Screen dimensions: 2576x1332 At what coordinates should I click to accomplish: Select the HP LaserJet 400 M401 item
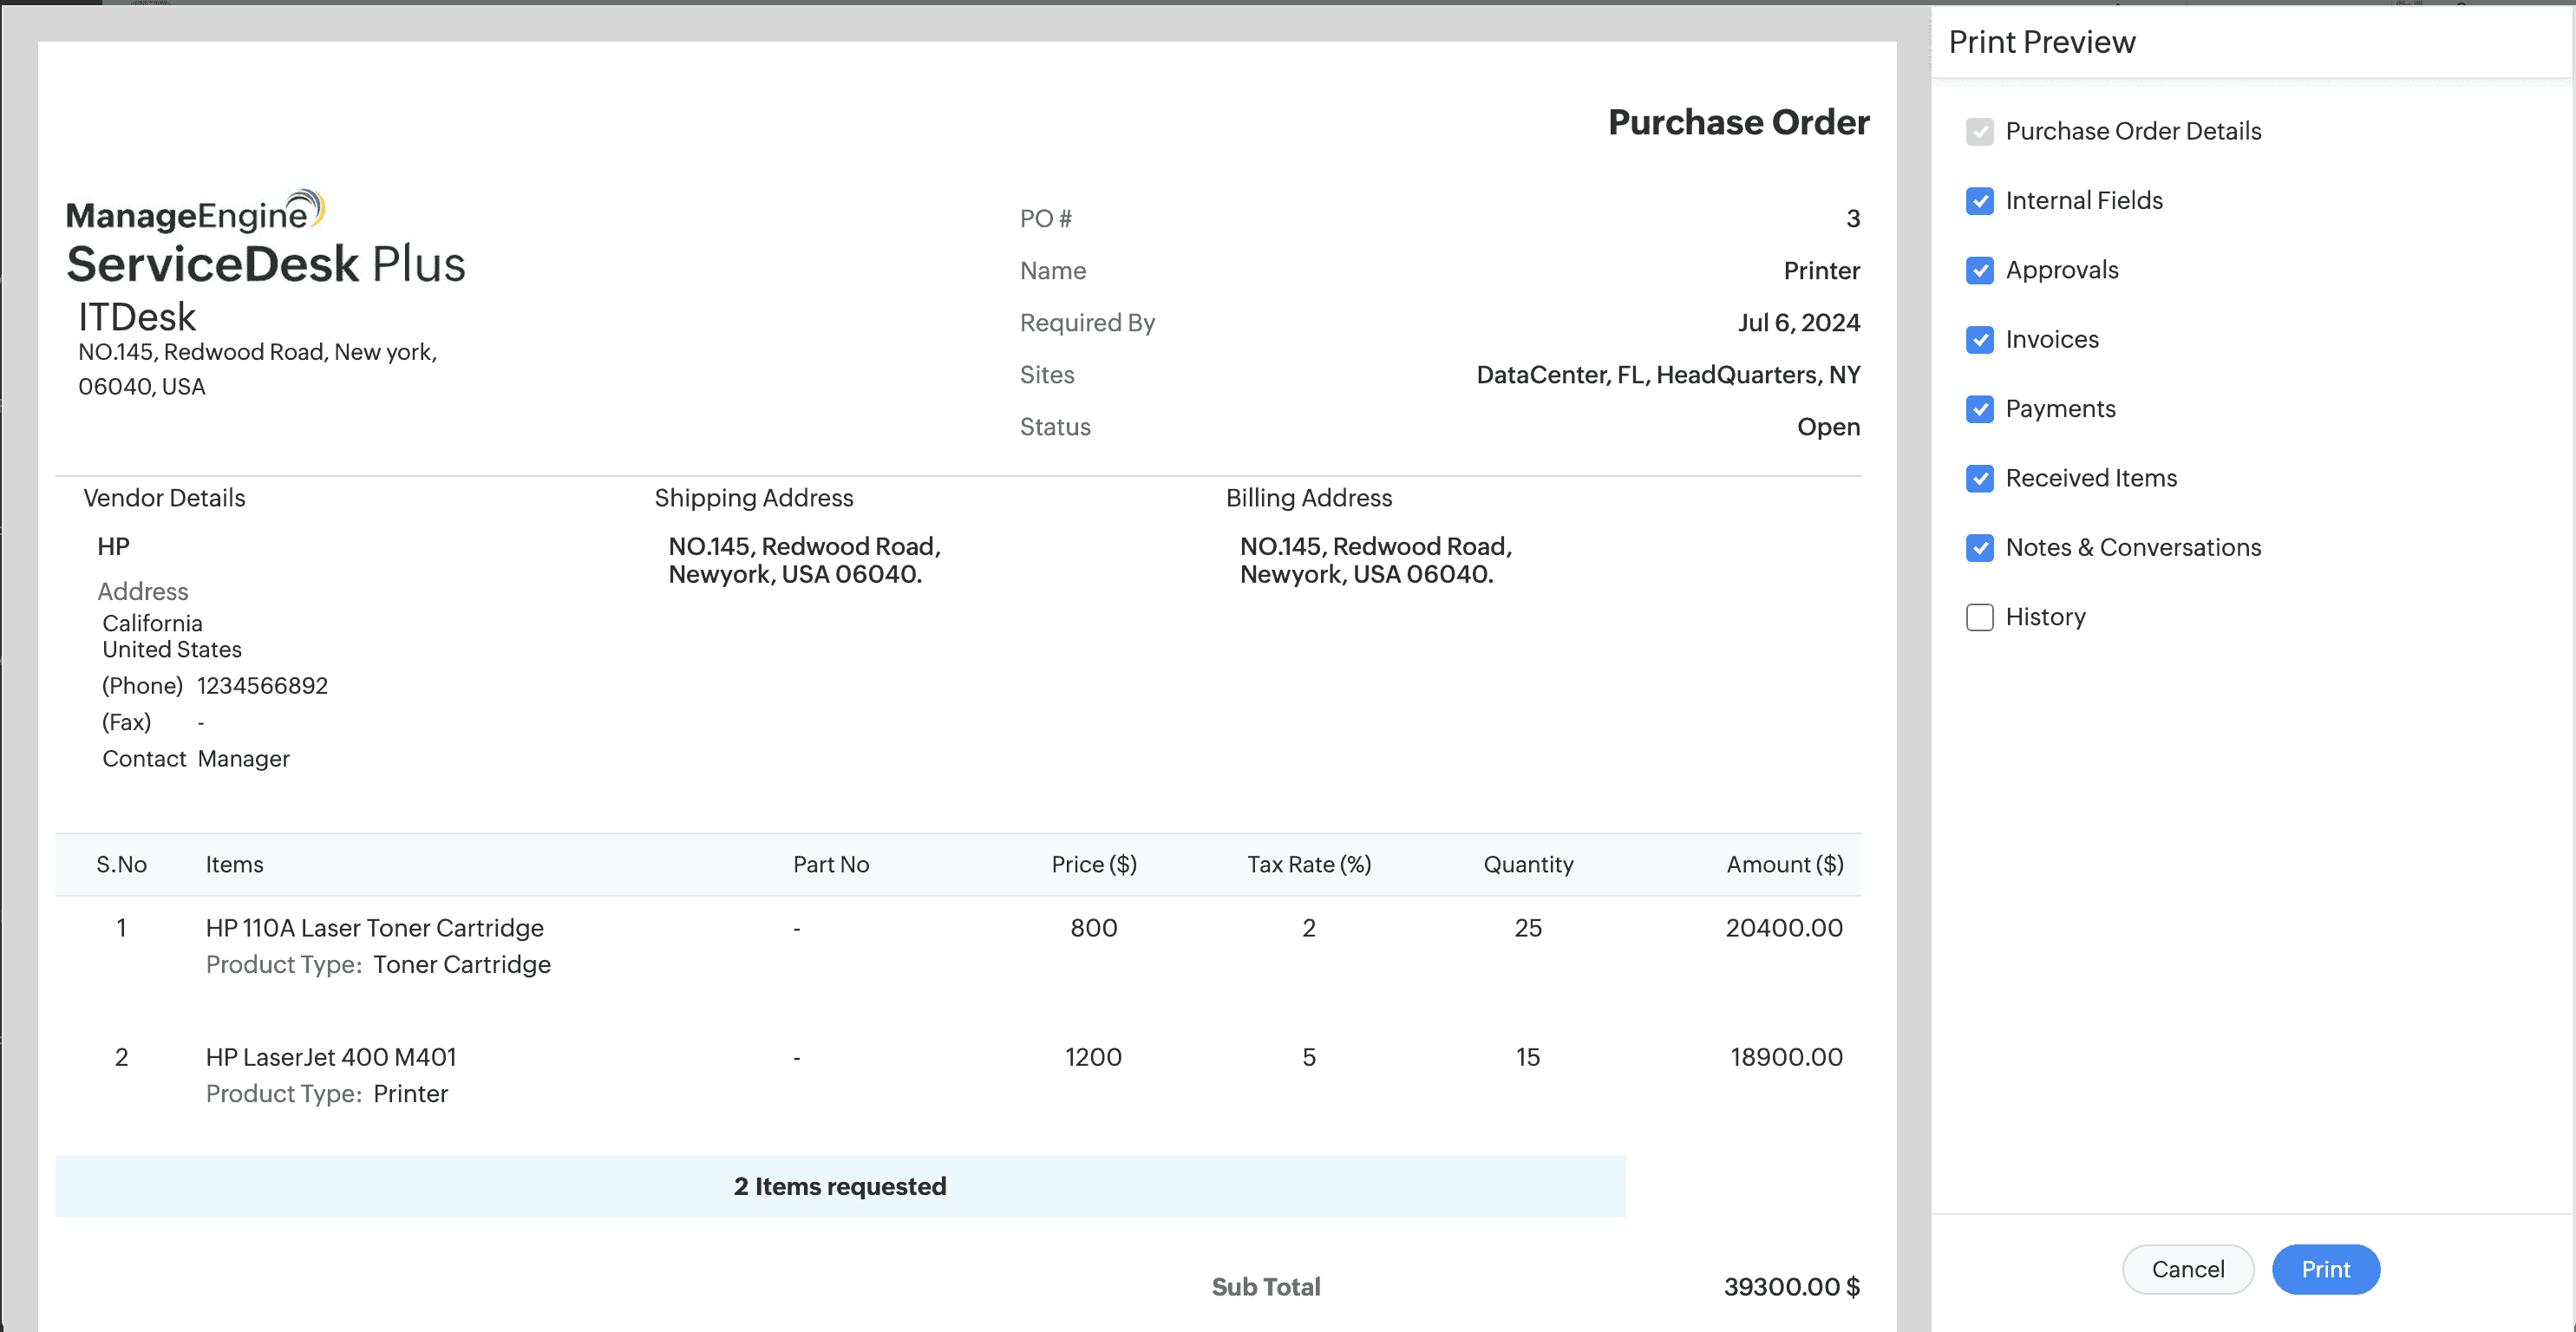coord(330,1057)
